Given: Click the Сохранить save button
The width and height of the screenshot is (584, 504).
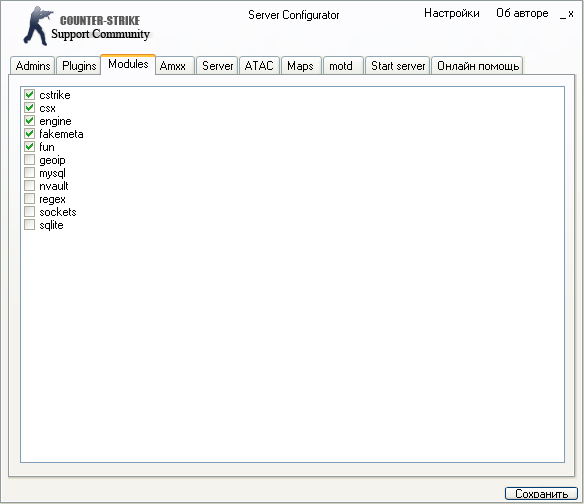Looking at the screenshot, I should pos(542,494).
